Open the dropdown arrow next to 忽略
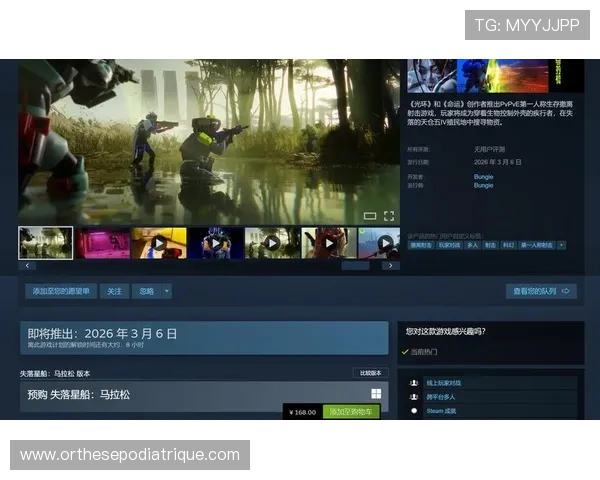The image size is (600, 480). [166, 291]
